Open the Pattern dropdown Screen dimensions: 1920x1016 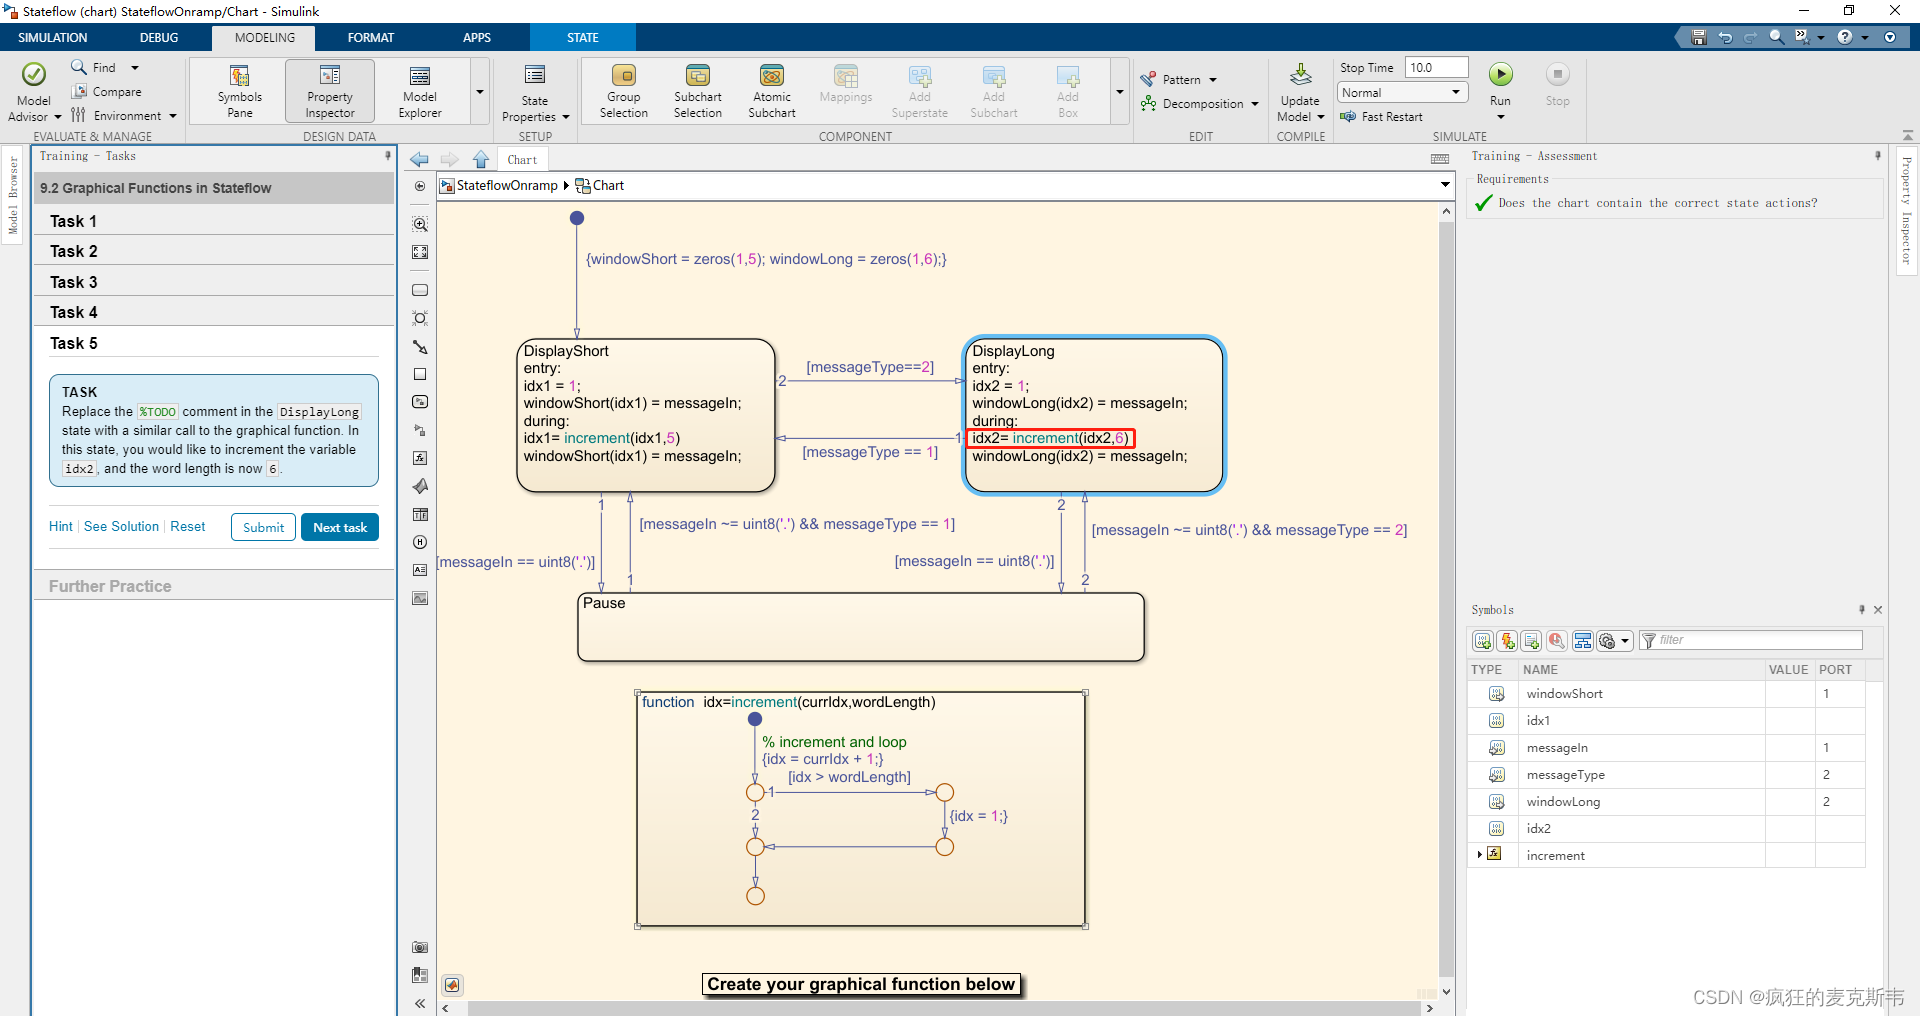[1181, 80]
